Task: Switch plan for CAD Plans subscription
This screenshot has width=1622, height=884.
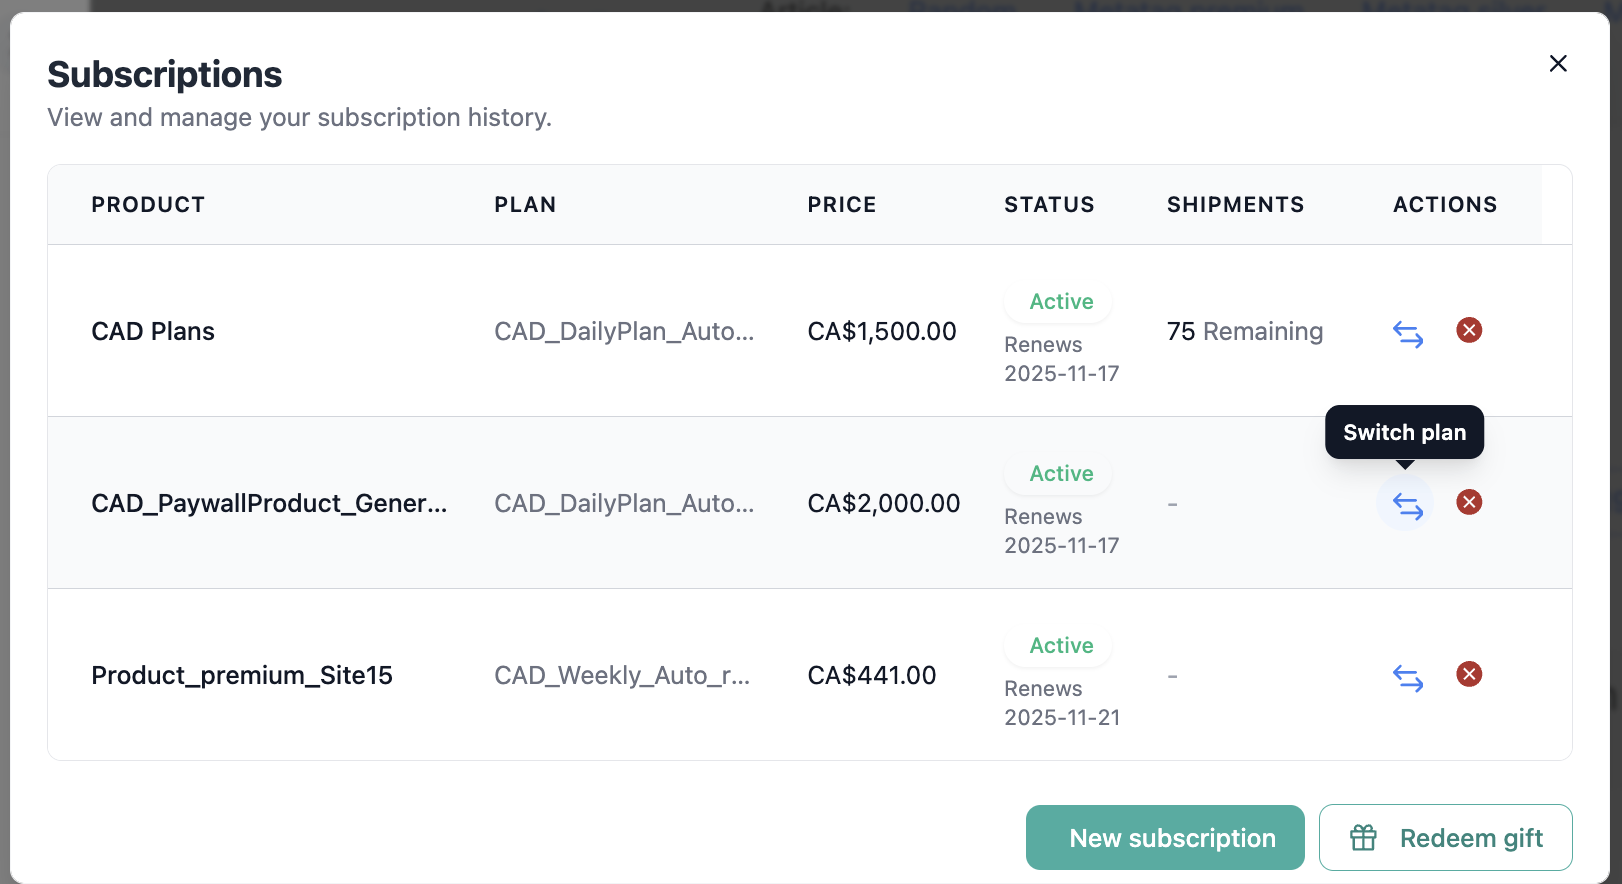Action: [1407, 333]
